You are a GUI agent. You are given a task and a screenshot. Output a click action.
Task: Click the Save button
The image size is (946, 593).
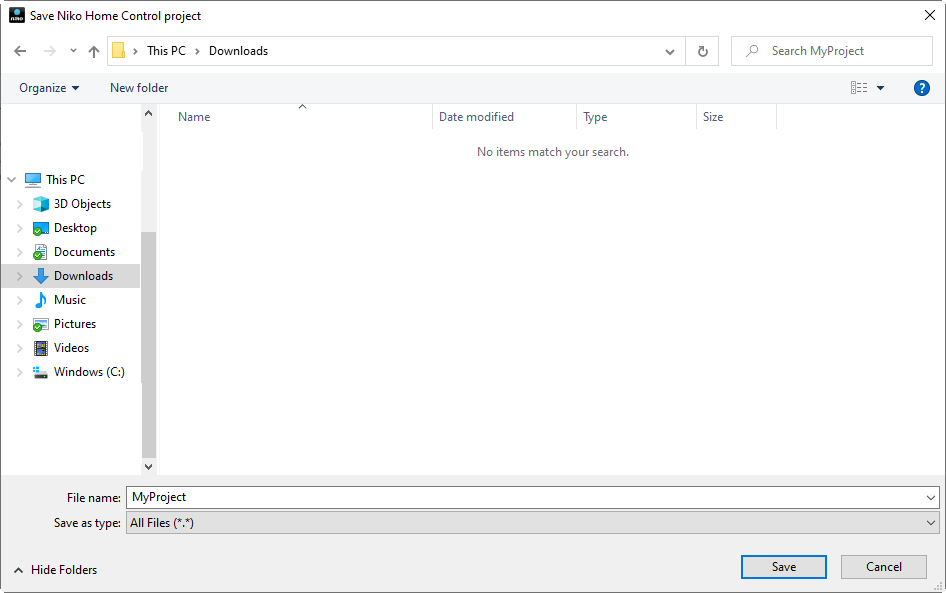tap(783, 567)
